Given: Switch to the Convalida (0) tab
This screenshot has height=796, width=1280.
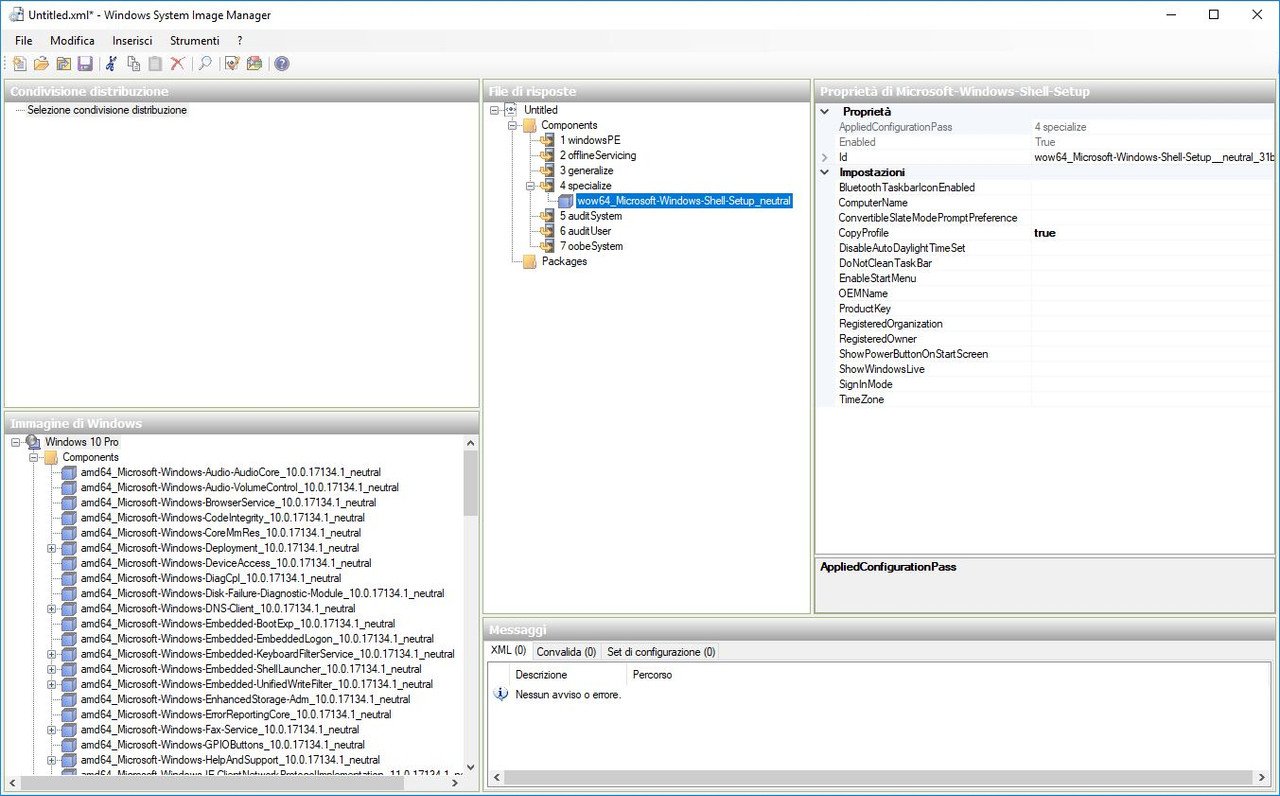Looking at the screenshot, I should pyautogui.click(x=566, y=652).
